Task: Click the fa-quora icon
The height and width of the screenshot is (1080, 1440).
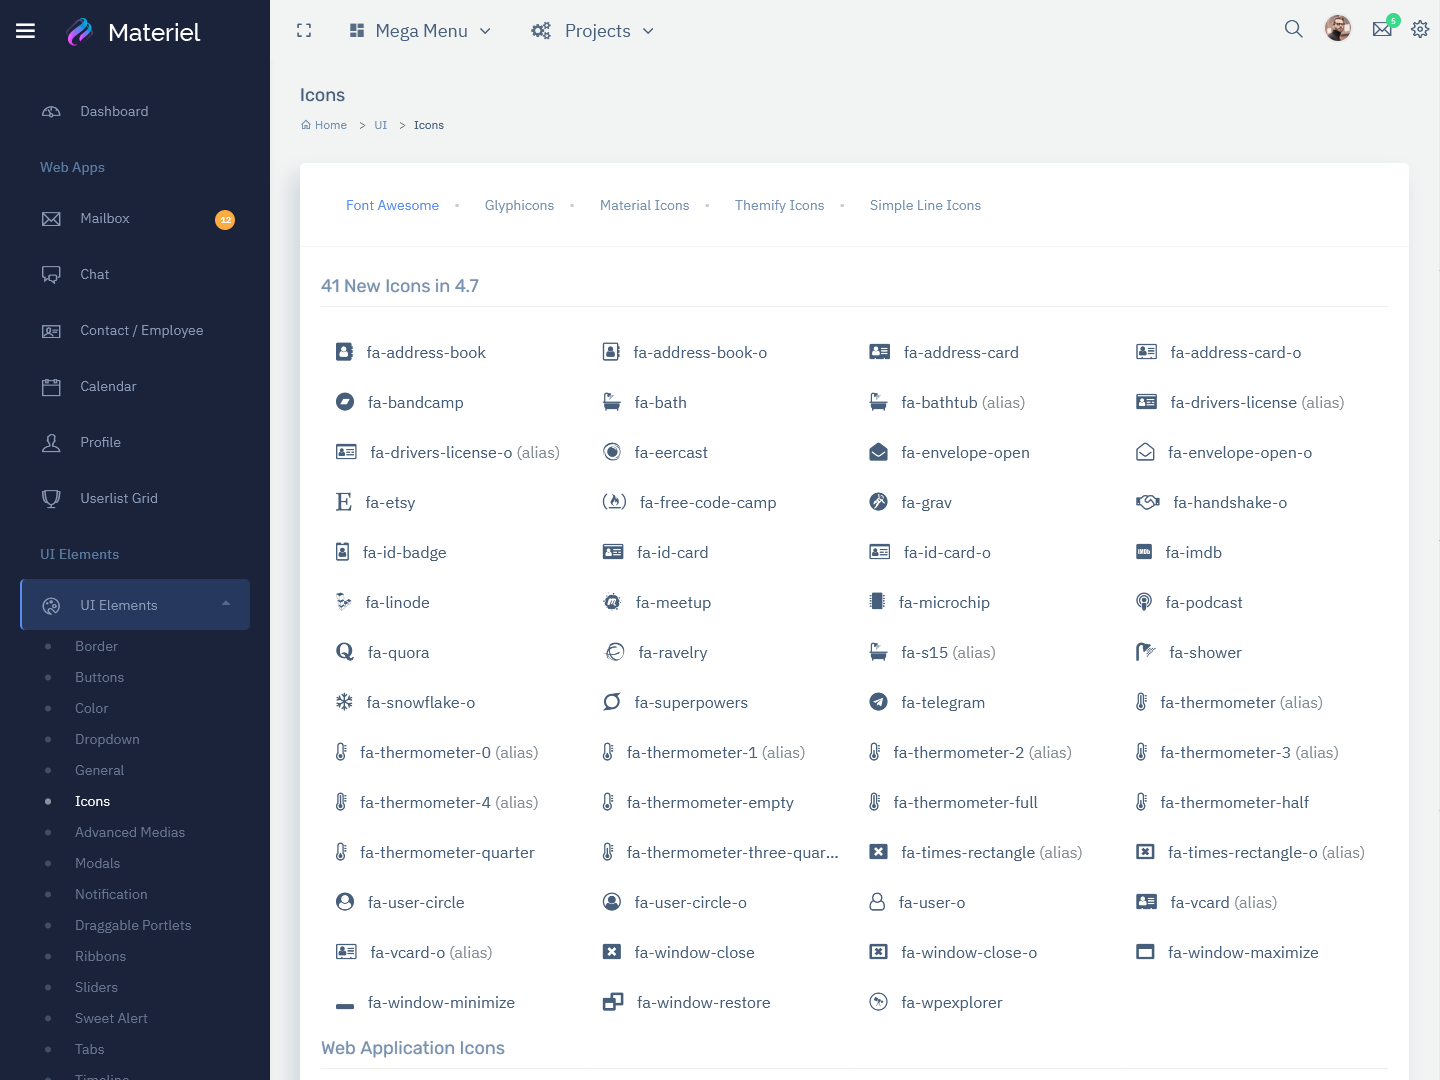Action: [345, 652]
